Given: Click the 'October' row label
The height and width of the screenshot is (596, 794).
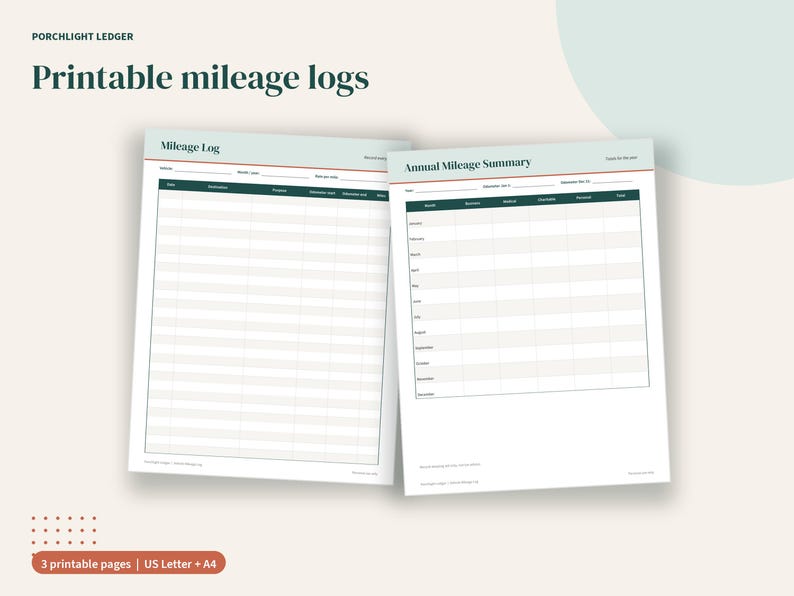Looking at the screenshot, I should click(422, 364).
